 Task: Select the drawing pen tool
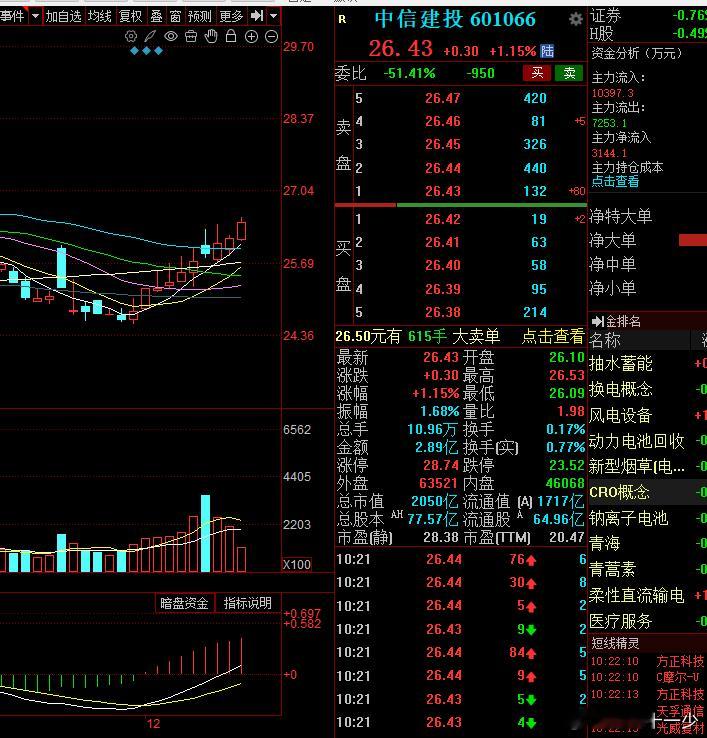[151, 36]
